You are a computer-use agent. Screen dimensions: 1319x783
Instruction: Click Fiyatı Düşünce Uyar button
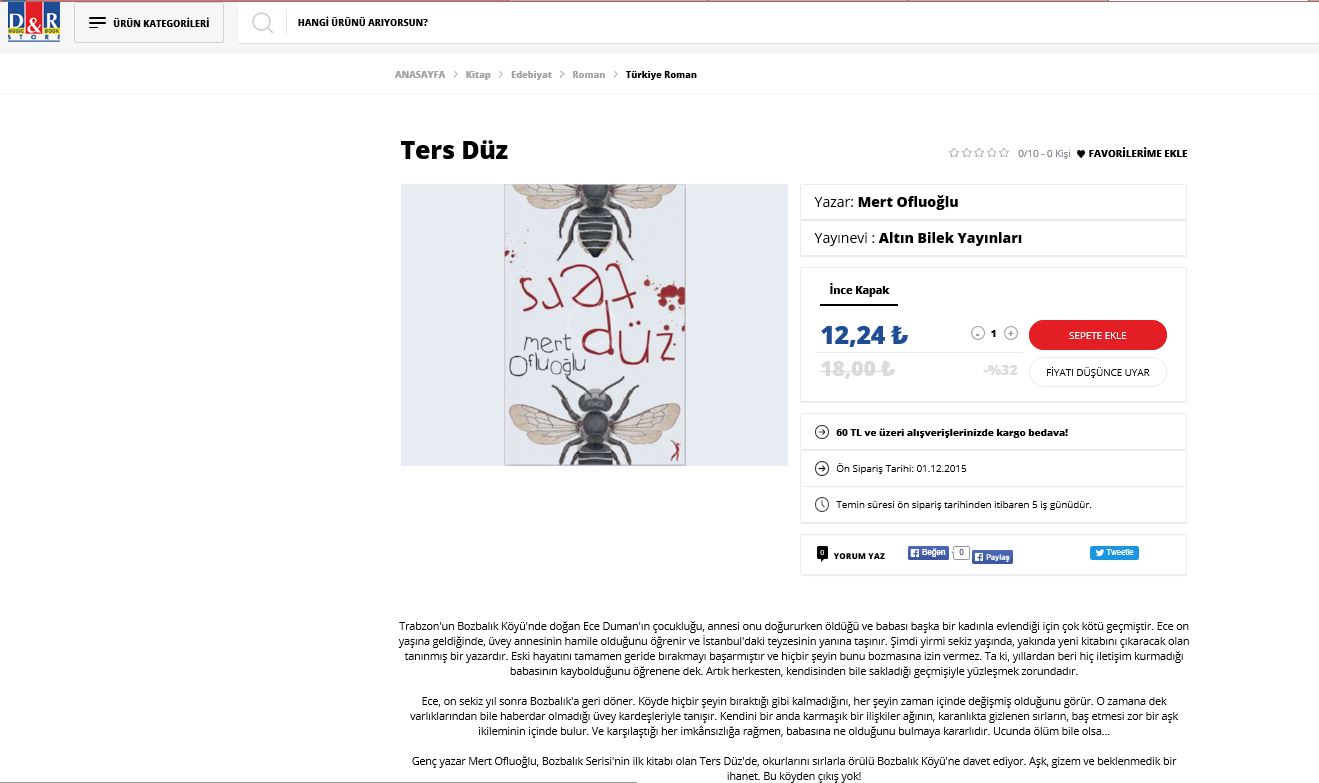[x=1098, y=372]
